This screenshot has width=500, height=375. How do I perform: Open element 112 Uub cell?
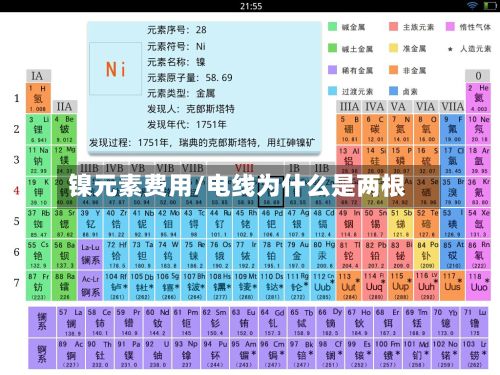323,286
